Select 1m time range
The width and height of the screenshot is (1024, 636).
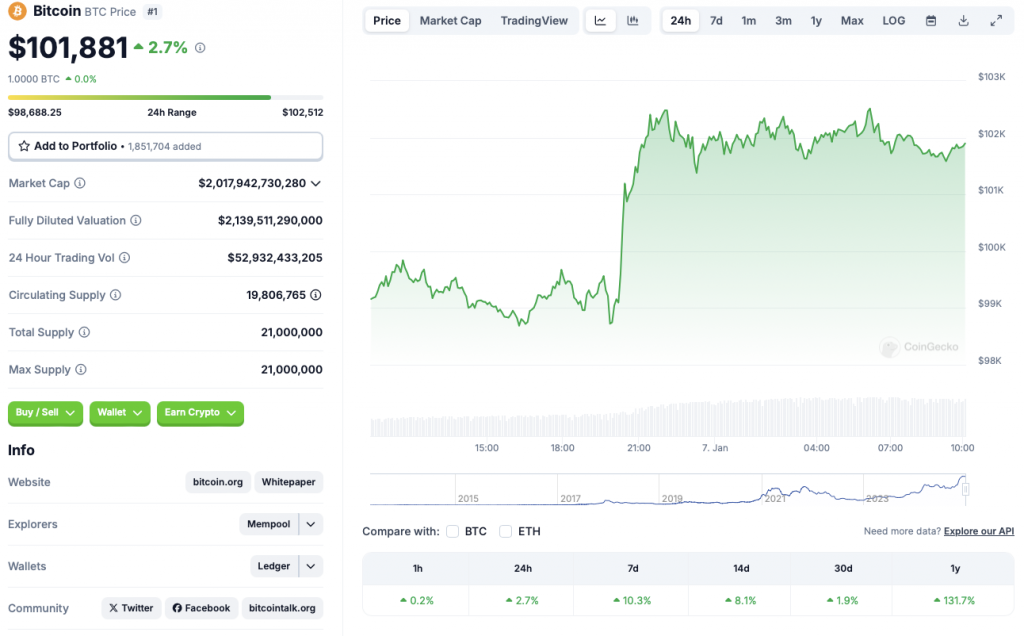click(x=748, y=21)
